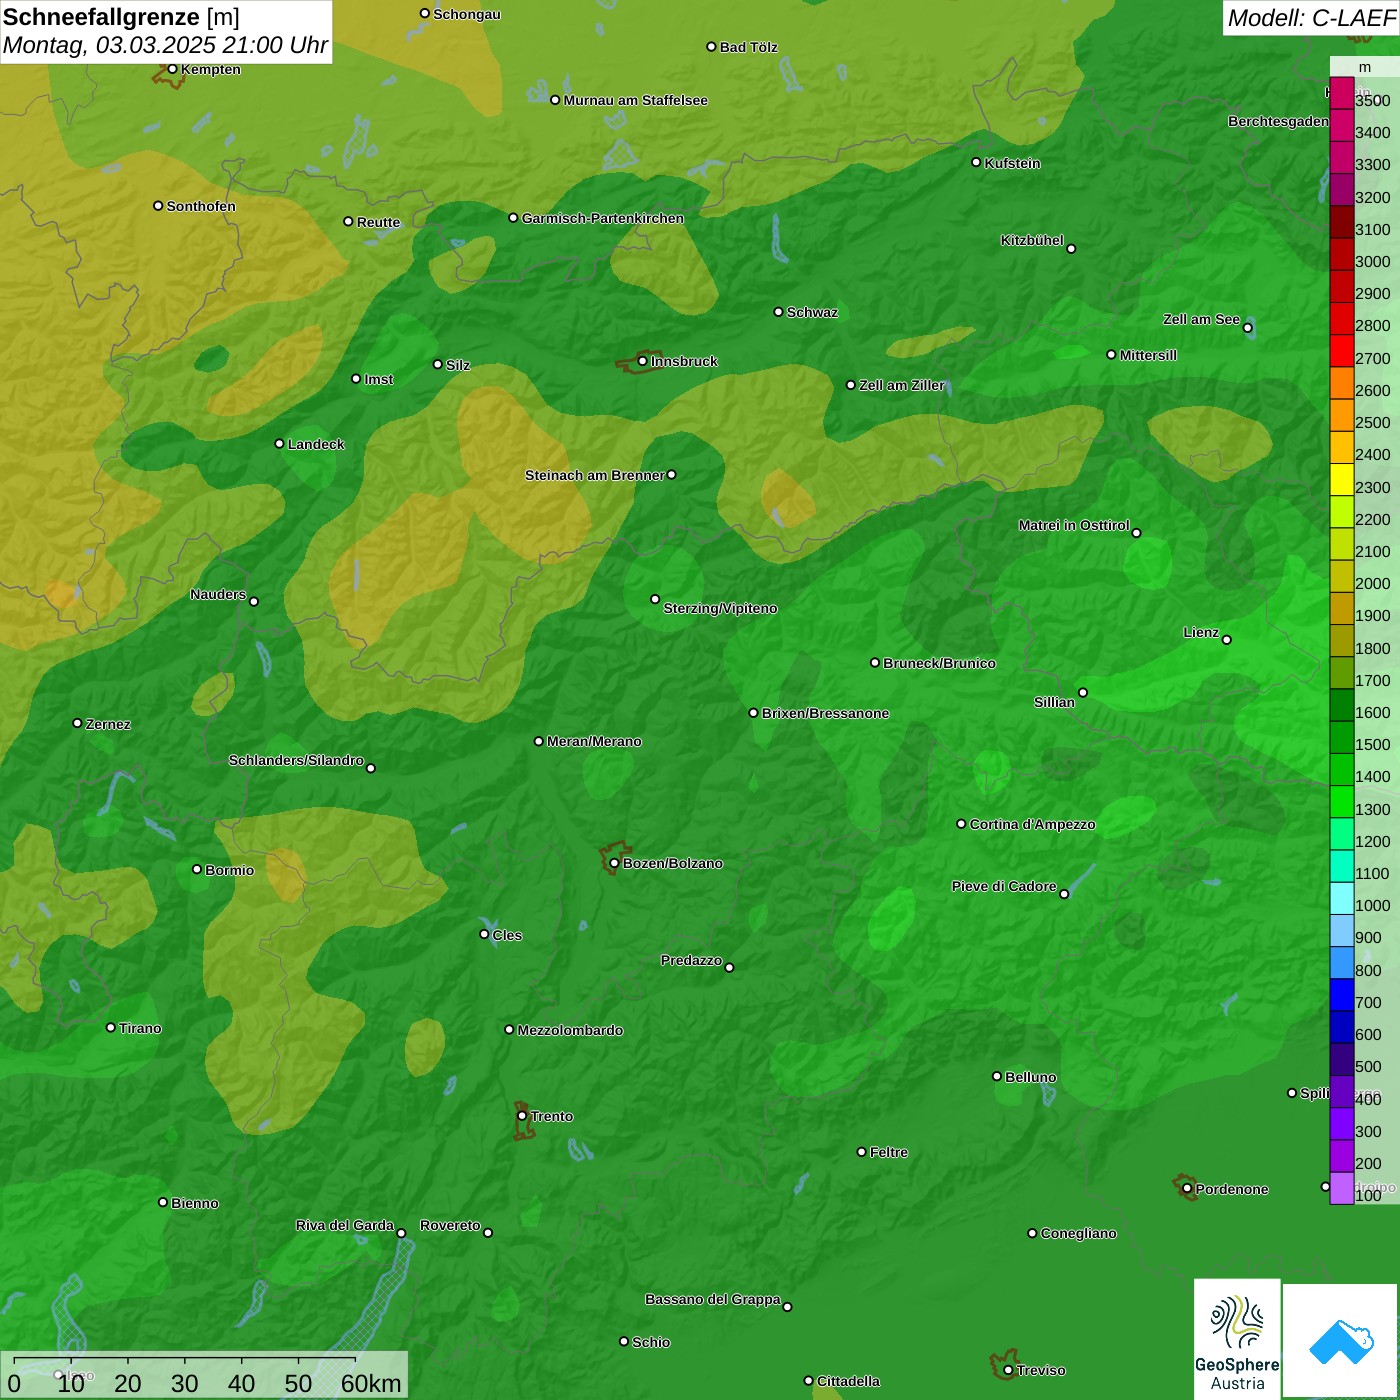Click the Zell am Ziller label

(902, 385)
